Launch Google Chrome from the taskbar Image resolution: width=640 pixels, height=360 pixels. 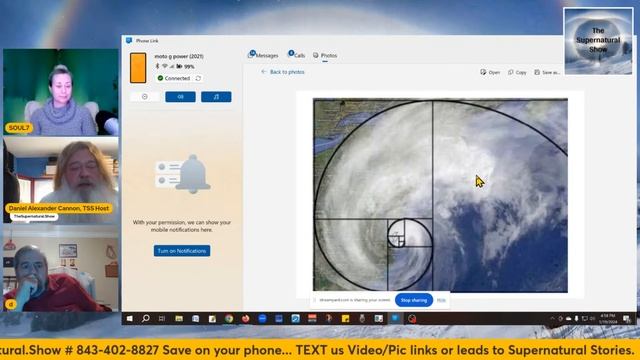(x=229, y=319)
